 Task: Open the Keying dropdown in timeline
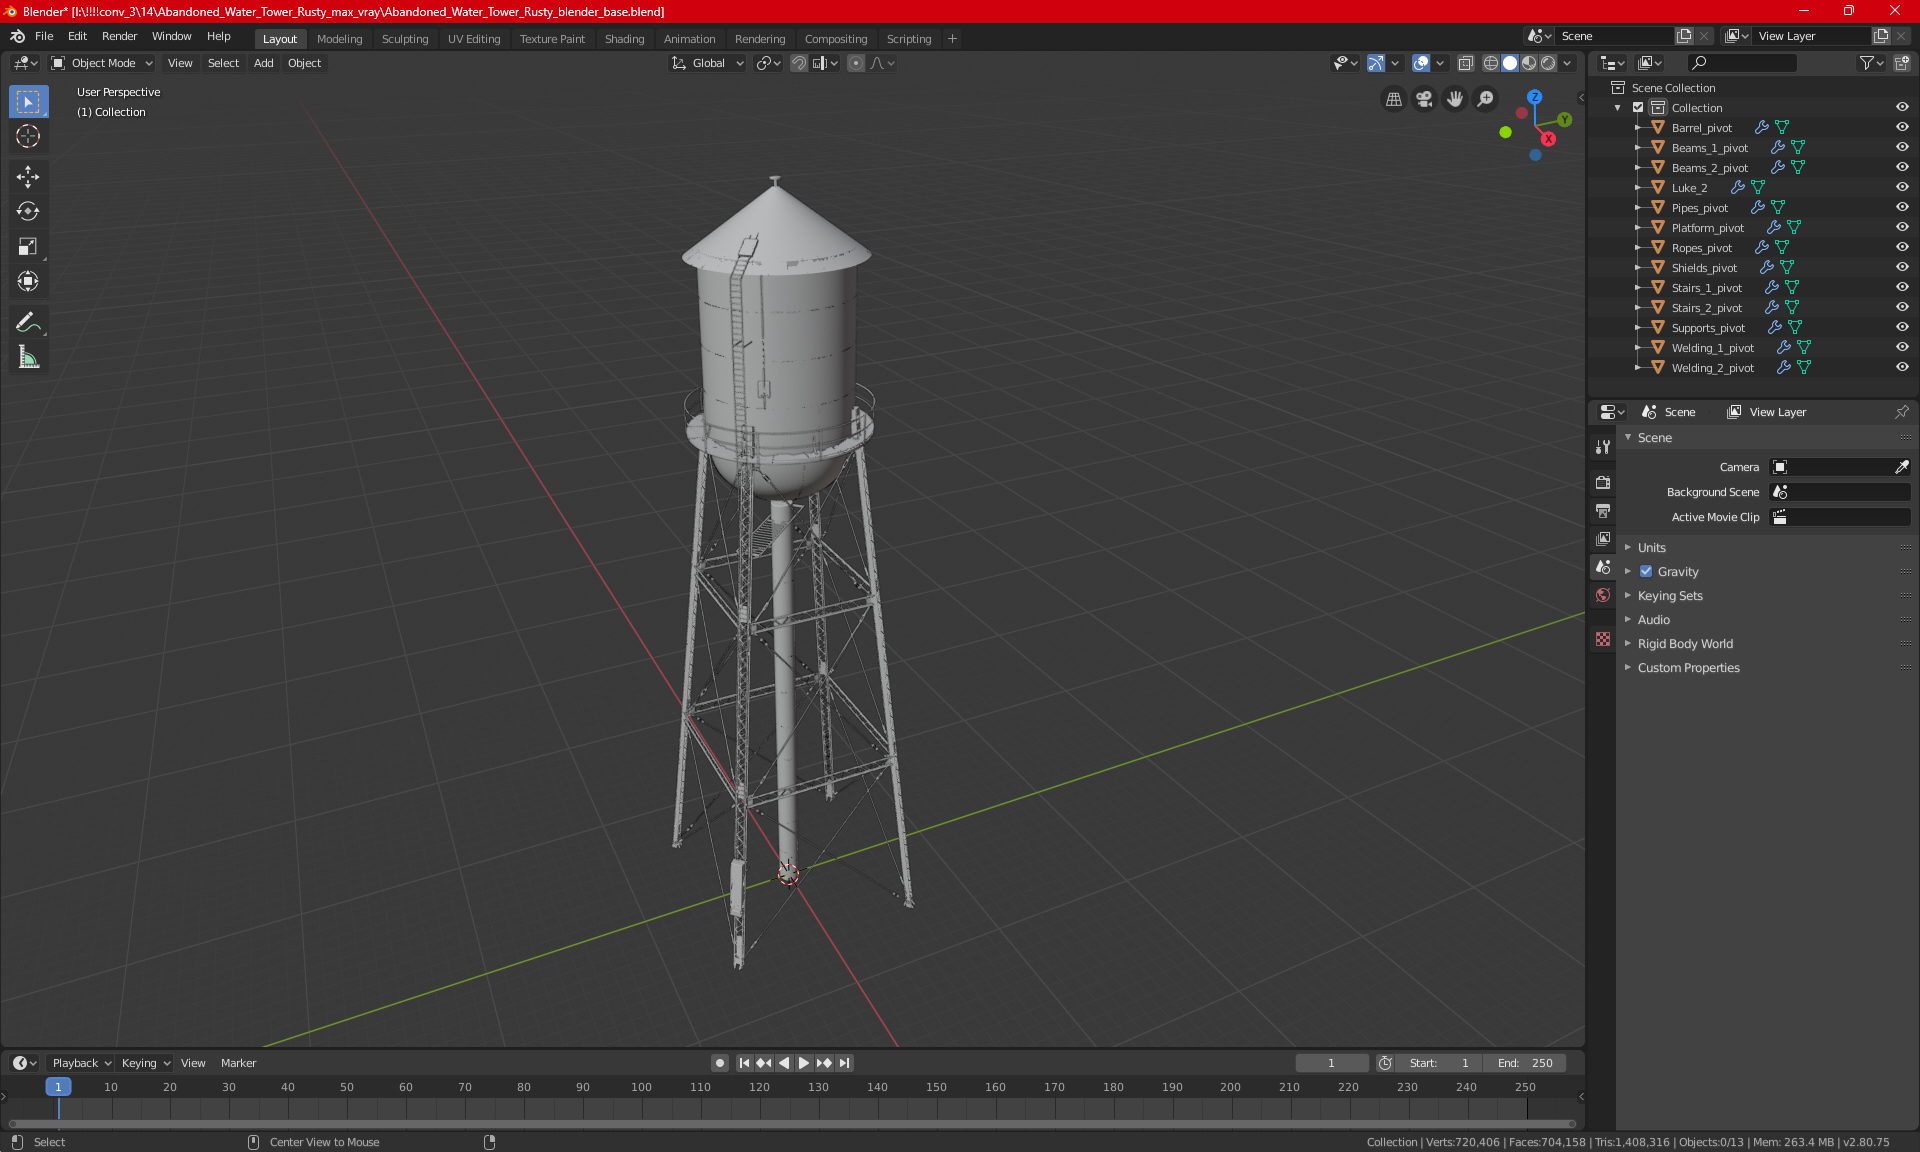point(146,1063)
